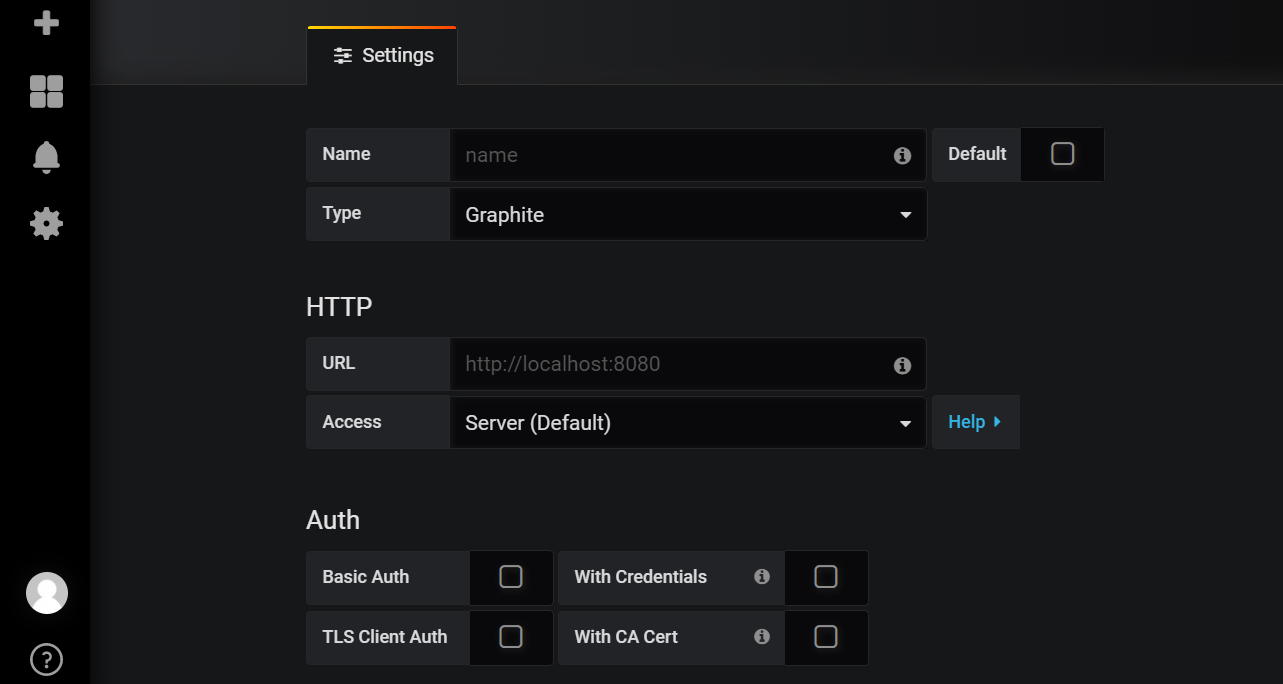Enable the Basic Auth checkbox
1283x684 pixels.
(x=511, y=577)
